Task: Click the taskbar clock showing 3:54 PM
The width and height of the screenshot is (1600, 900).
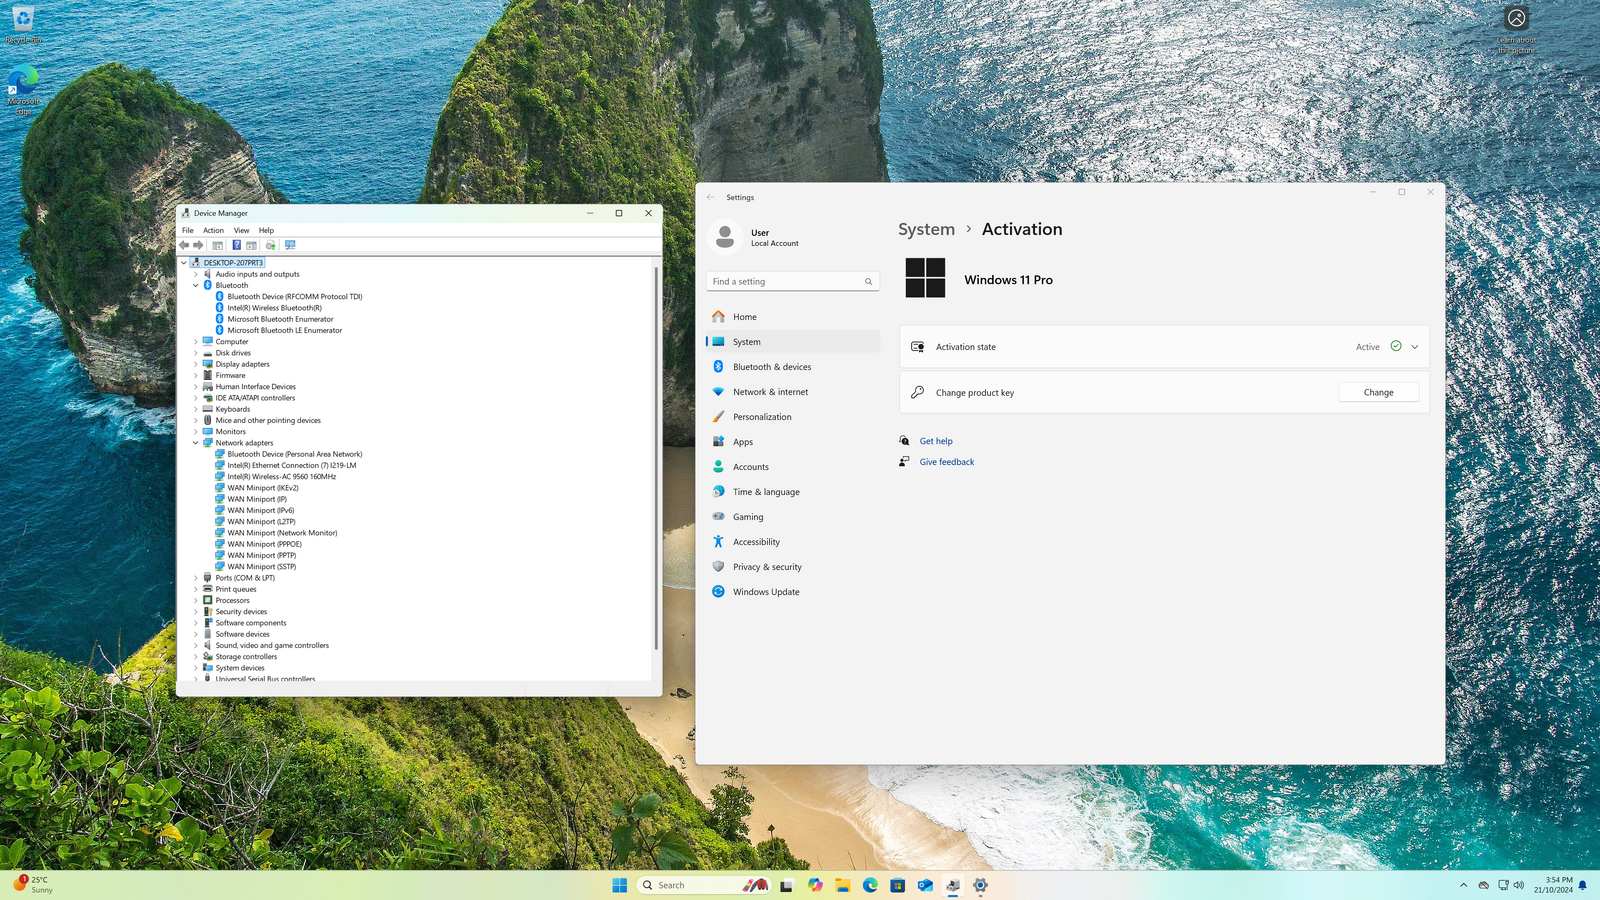Action: [x=1553, y=885]
